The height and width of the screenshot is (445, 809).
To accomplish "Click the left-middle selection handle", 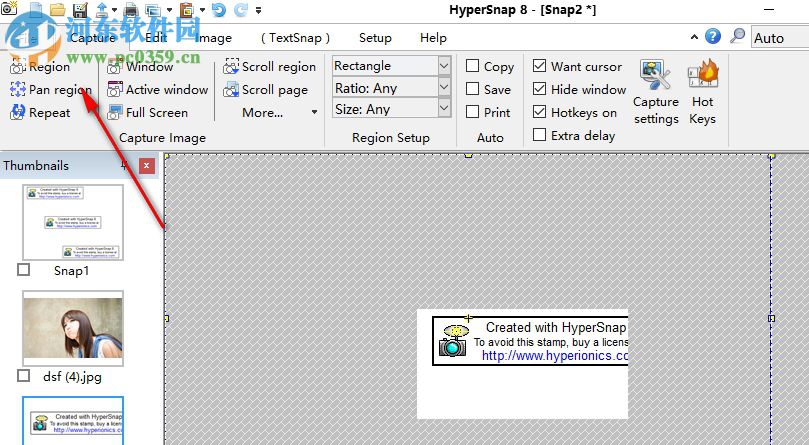I will coord(166,319).
